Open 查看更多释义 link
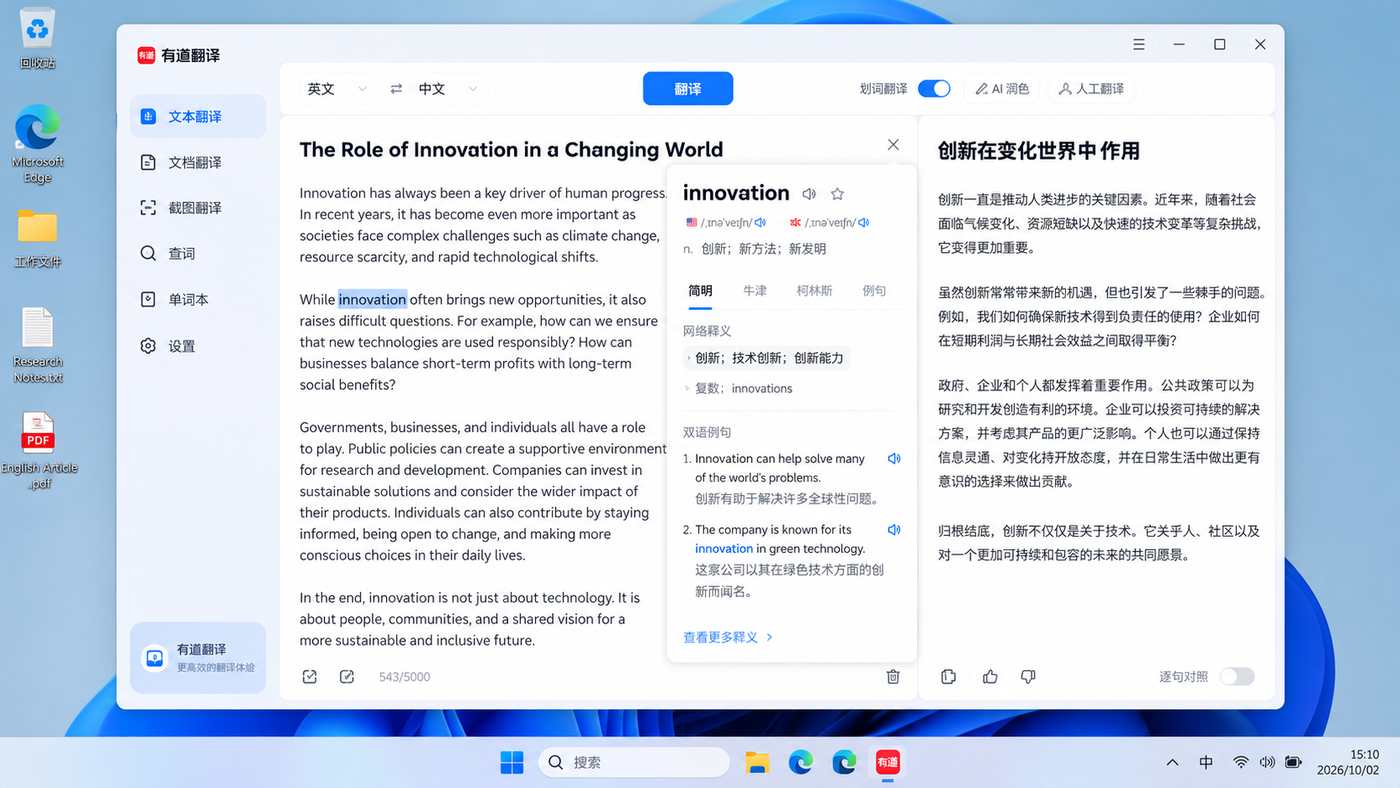 728,637
